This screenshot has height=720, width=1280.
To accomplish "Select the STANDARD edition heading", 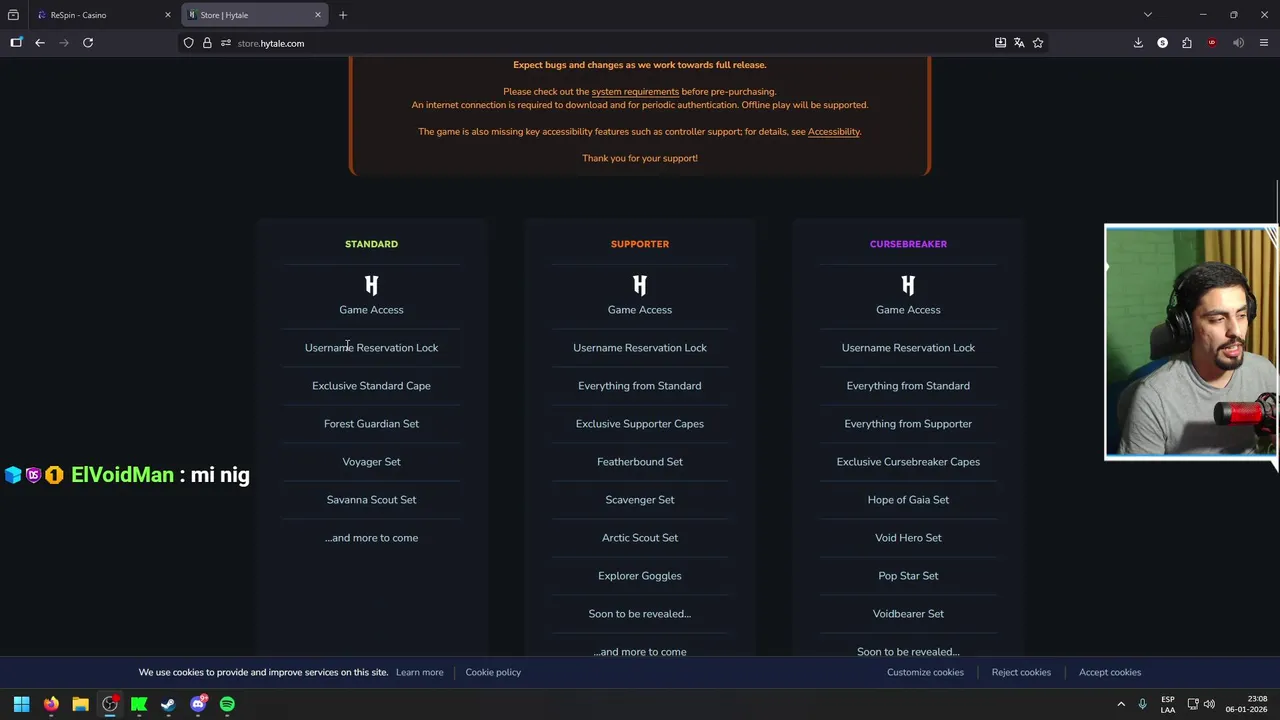I will pos(371,244).
